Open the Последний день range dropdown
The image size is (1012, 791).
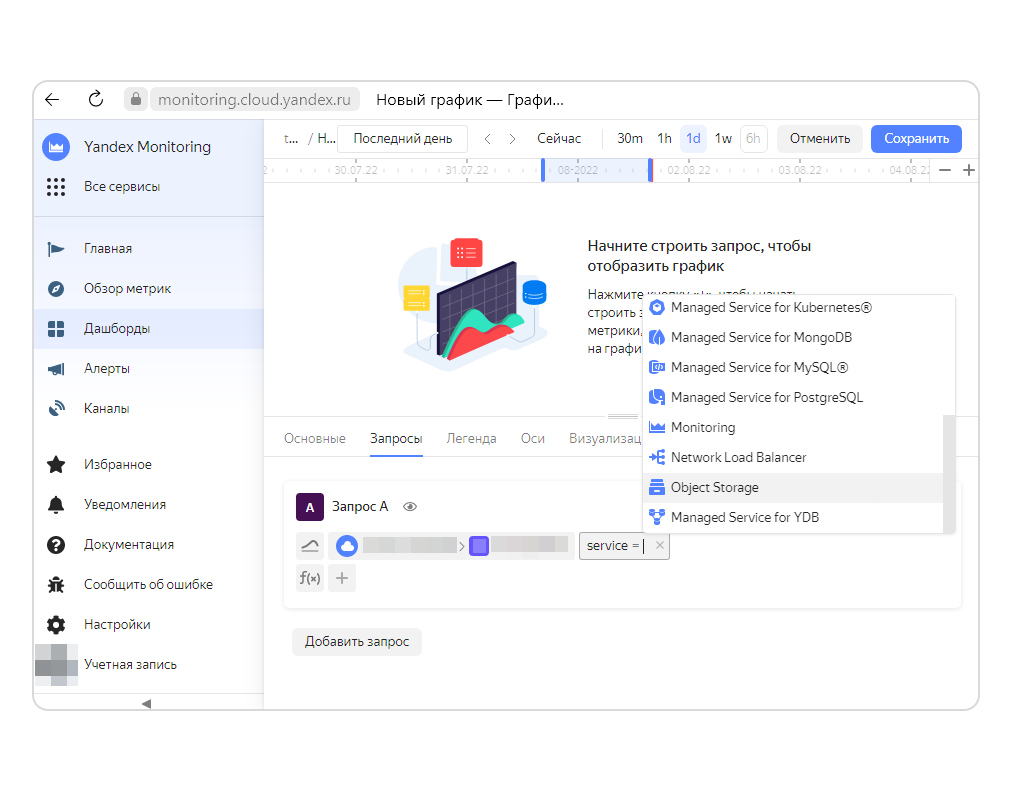click(403, 139)
